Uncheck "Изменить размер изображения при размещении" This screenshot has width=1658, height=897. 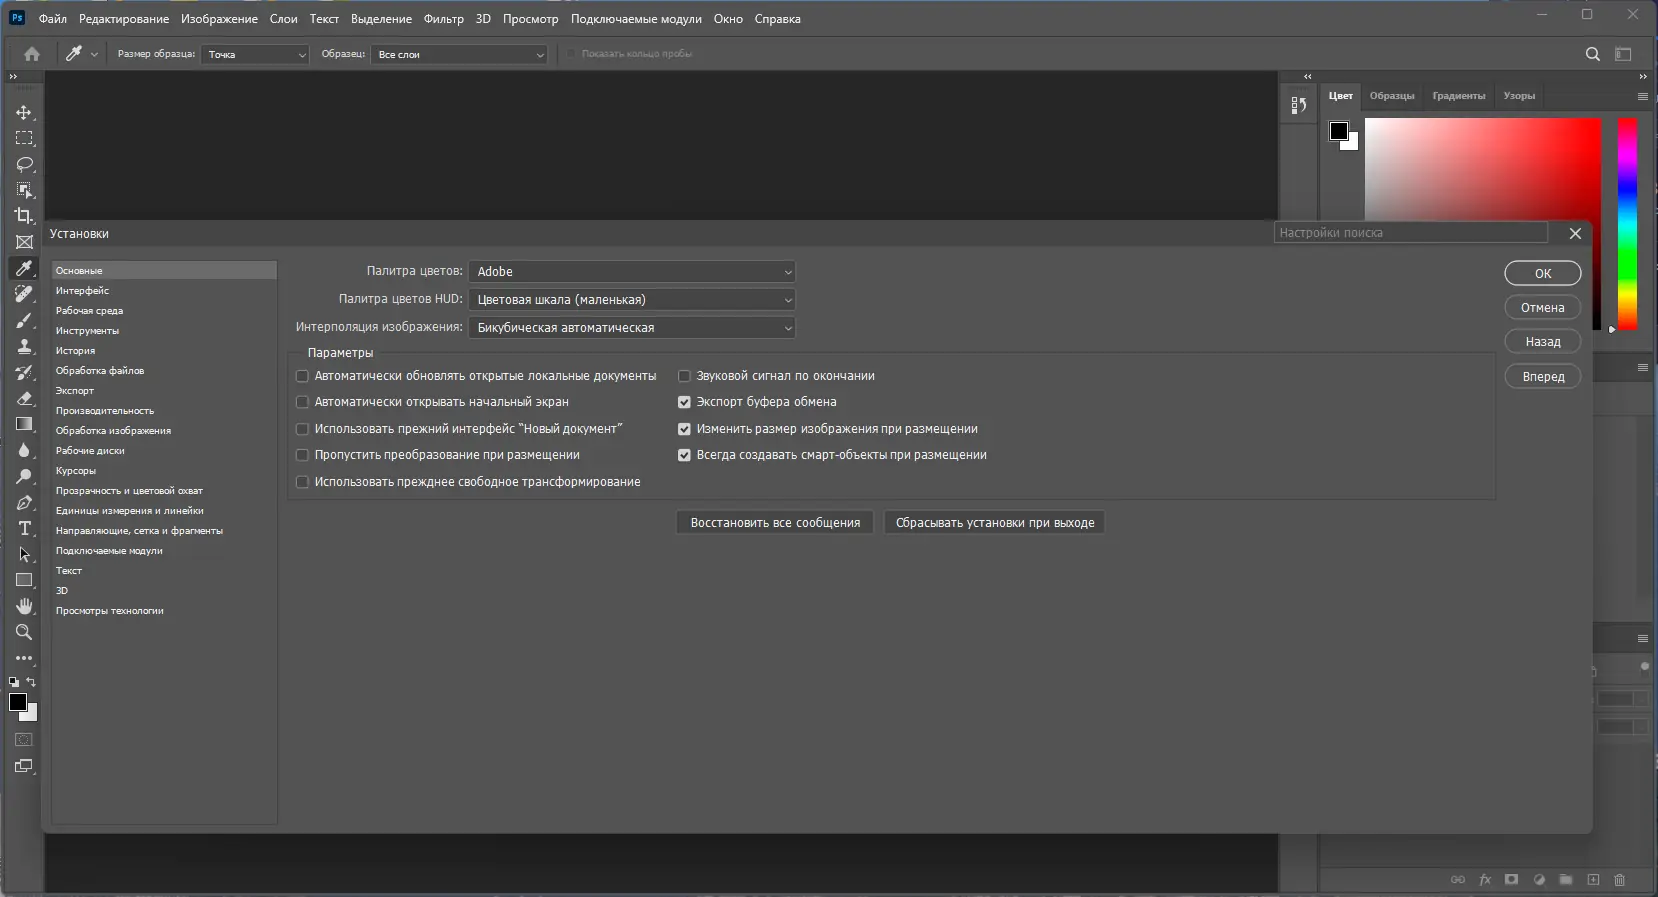click(x=684, y=429)
